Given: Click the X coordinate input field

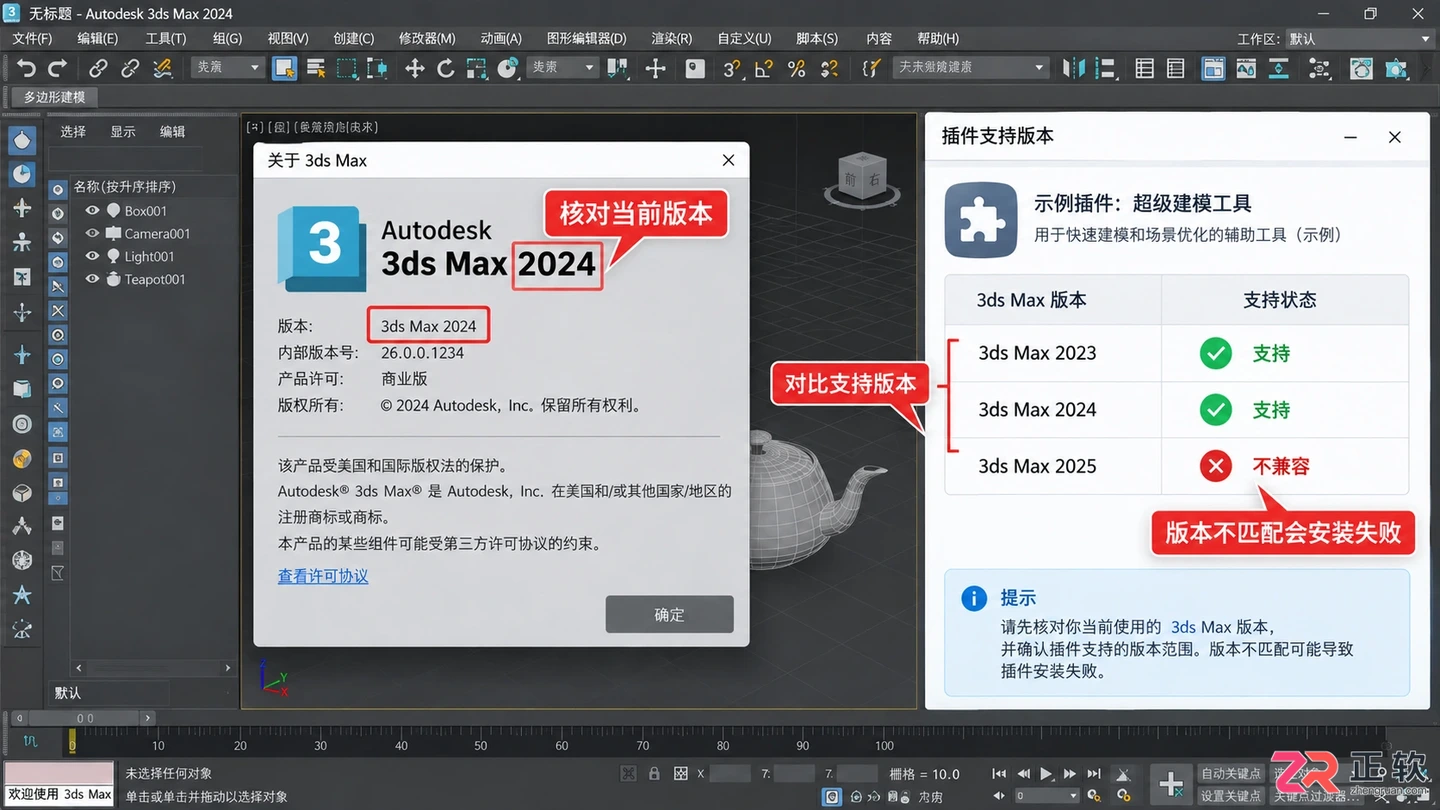Looking at the screenshot, I should [x=730, y=774].
